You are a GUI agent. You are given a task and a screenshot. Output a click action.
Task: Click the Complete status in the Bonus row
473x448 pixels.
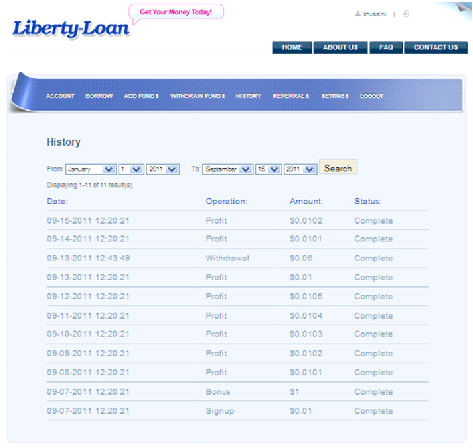[x=374, y=392]
